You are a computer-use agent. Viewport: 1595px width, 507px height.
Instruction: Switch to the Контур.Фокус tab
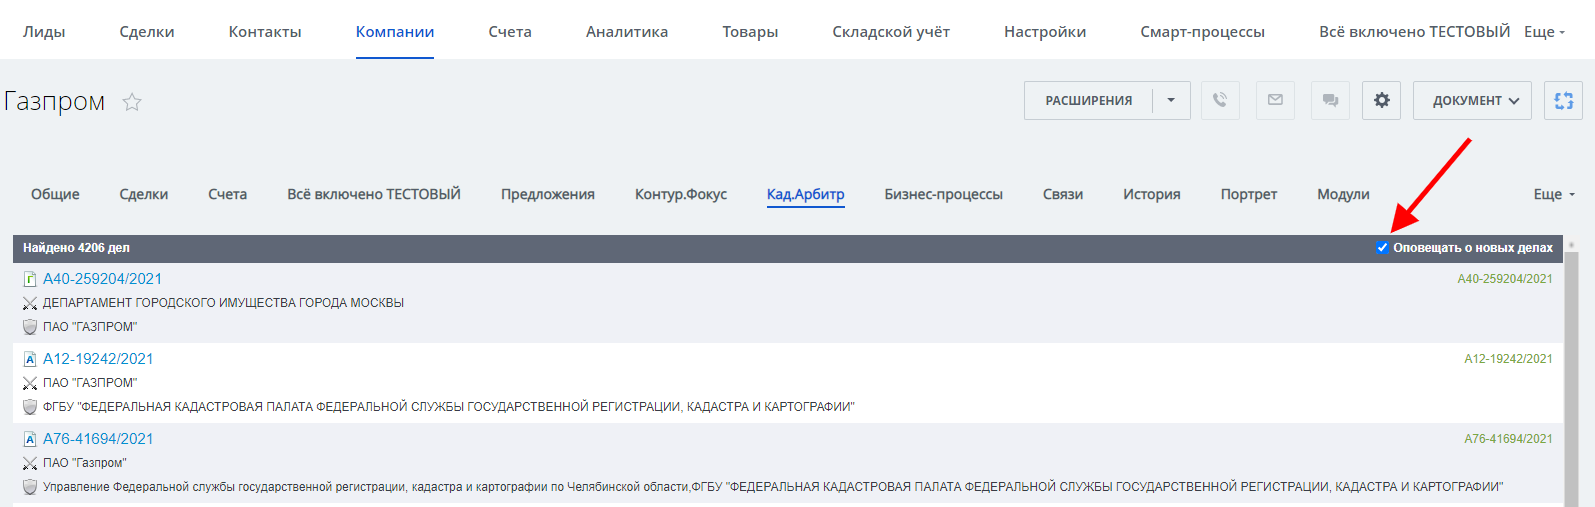(x=680, y=194)
